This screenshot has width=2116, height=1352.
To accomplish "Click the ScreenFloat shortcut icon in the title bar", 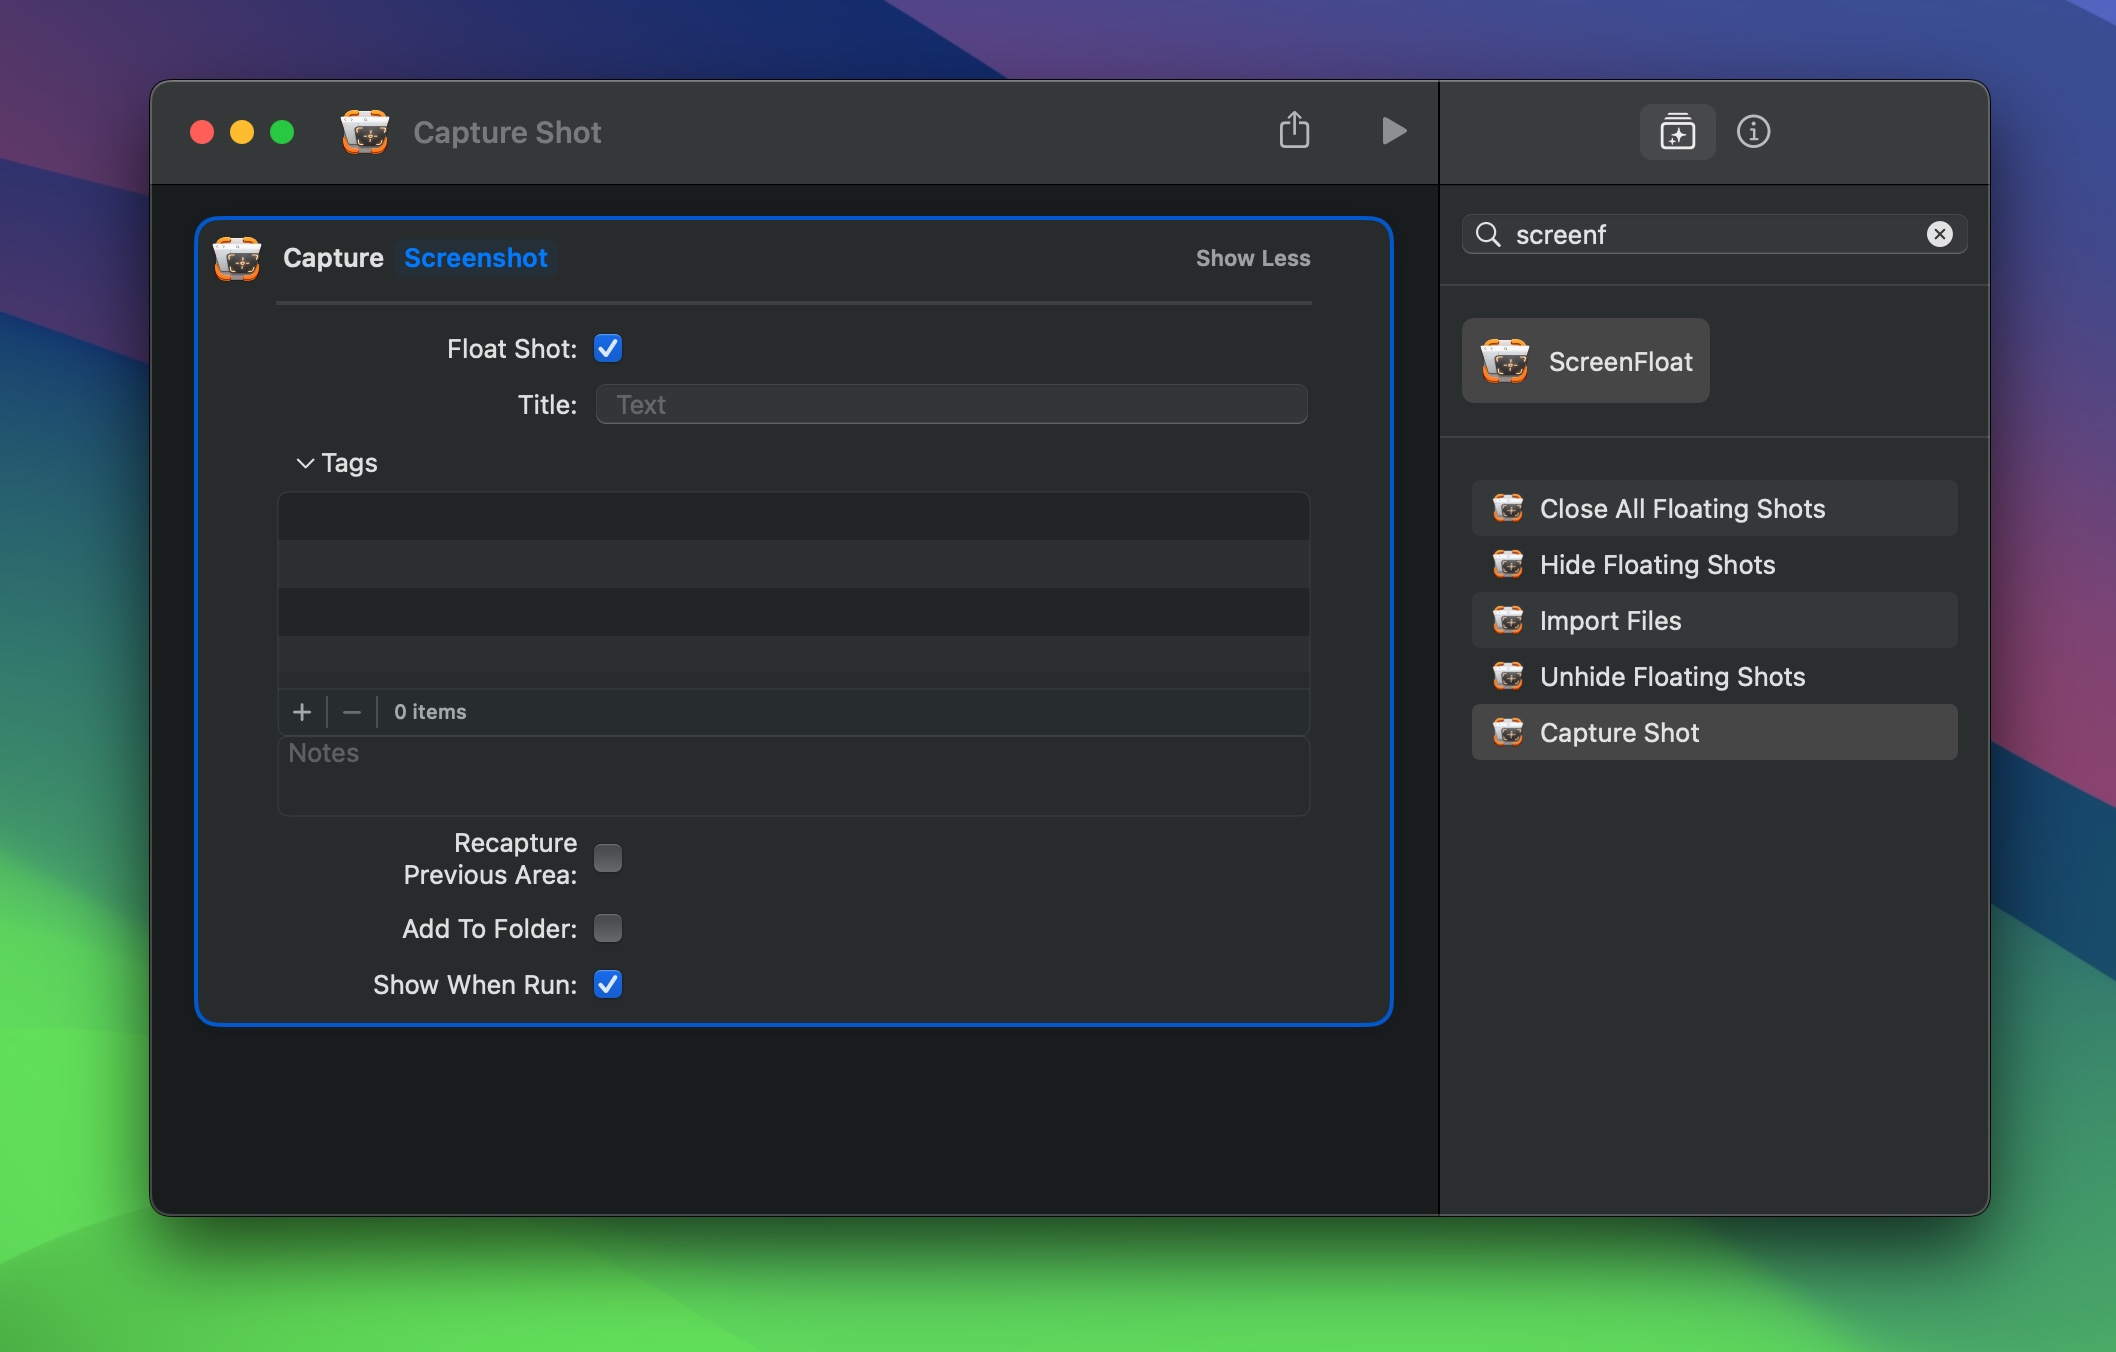I will pyautogui.click(x=364, y=131).
